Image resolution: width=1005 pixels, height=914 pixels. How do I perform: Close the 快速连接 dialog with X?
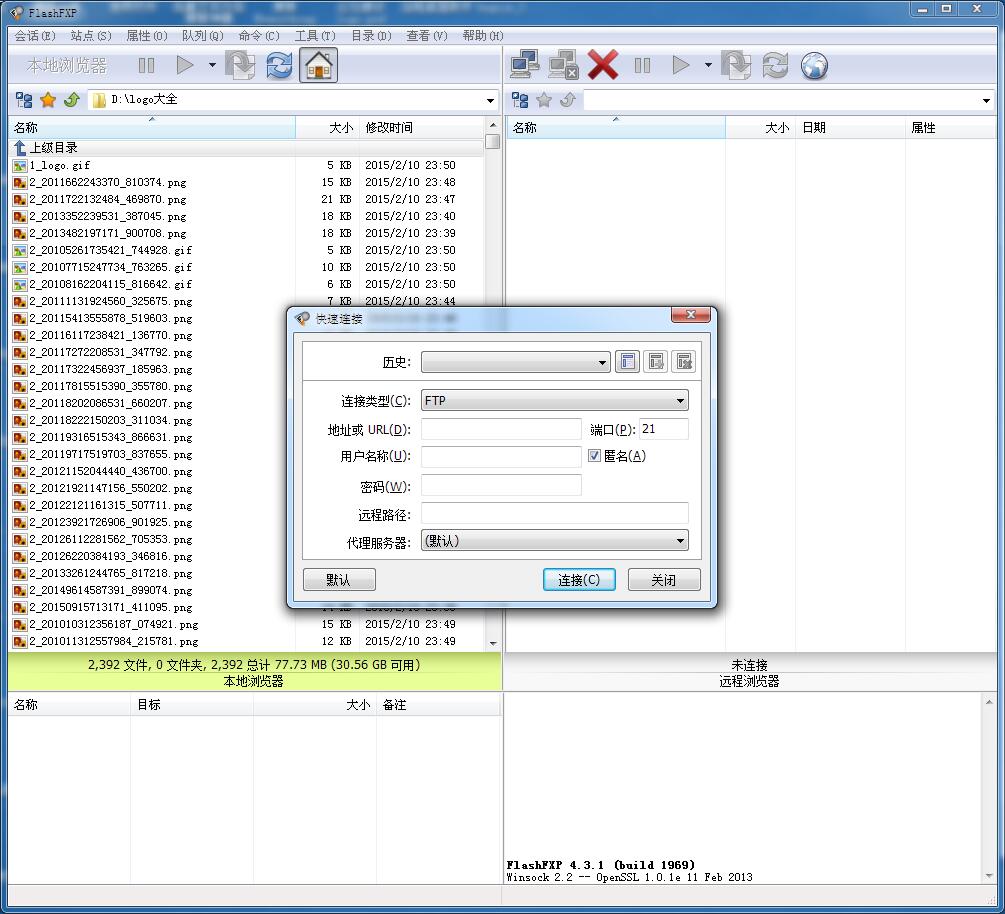click(x=691, y=315)
